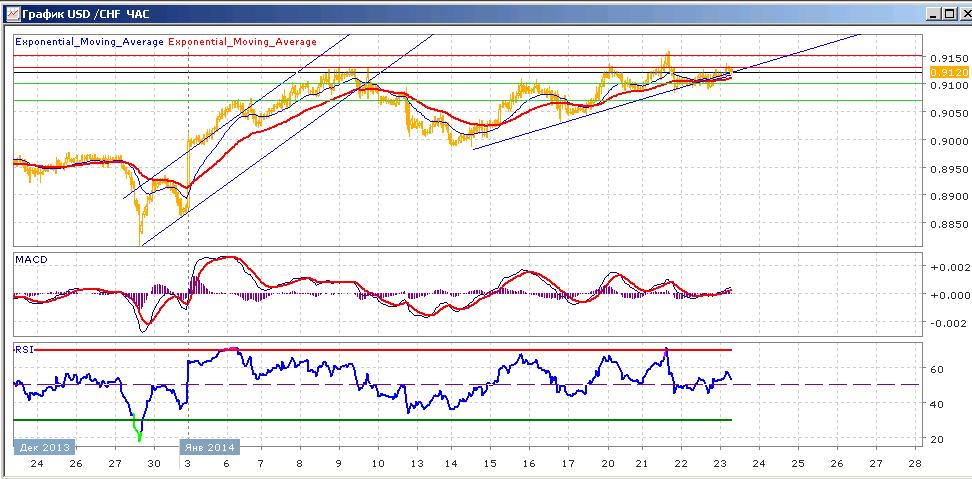Click date label 17 on time axis
Viewport: 972px width, 479px height.
pos(568,464)
